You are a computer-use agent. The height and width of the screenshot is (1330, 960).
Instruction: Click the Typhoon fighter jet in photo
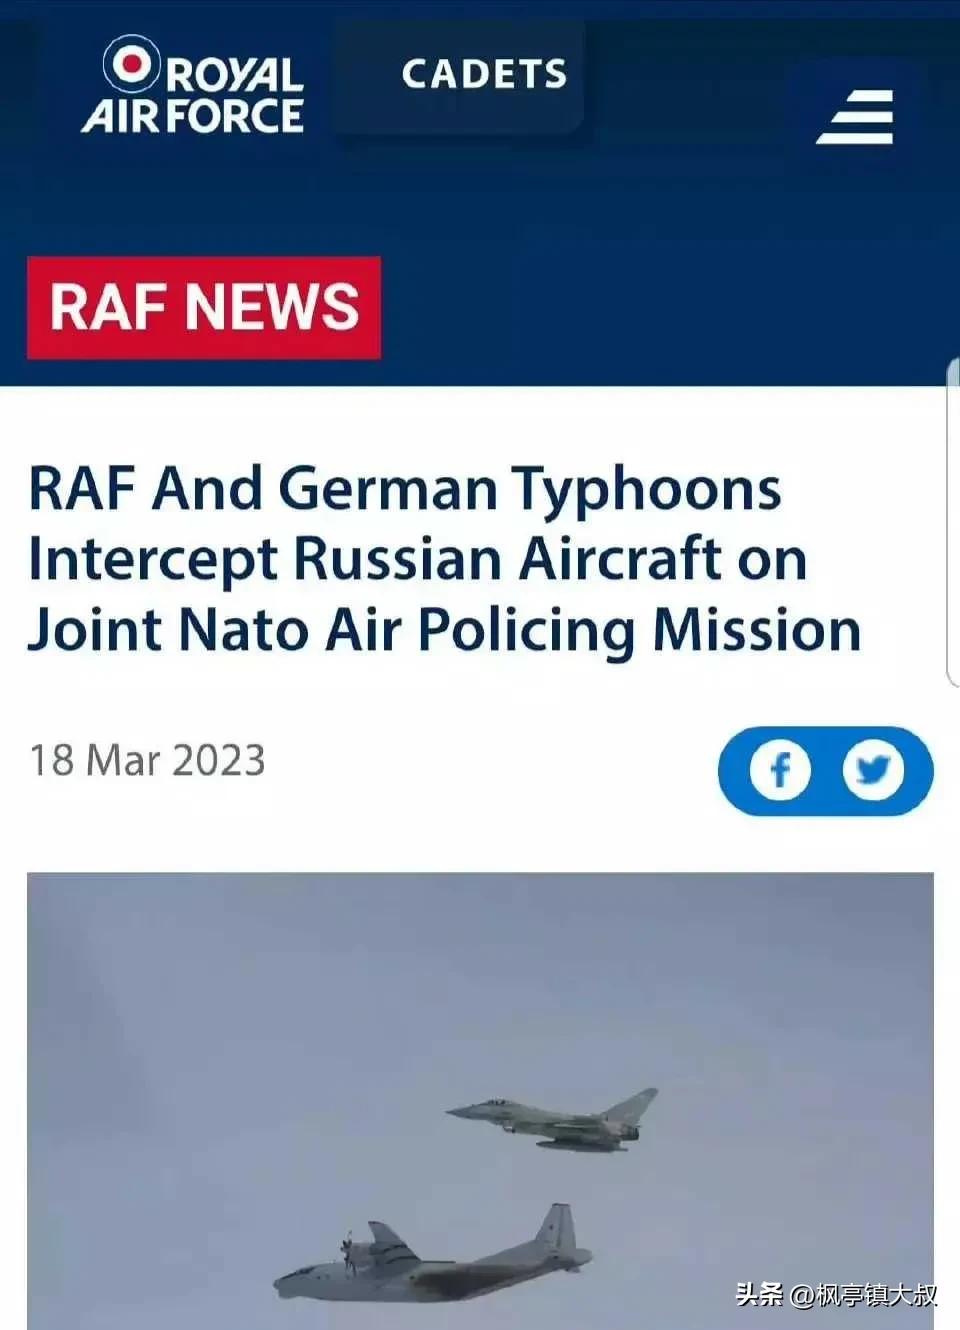(x=553, y=1121)
